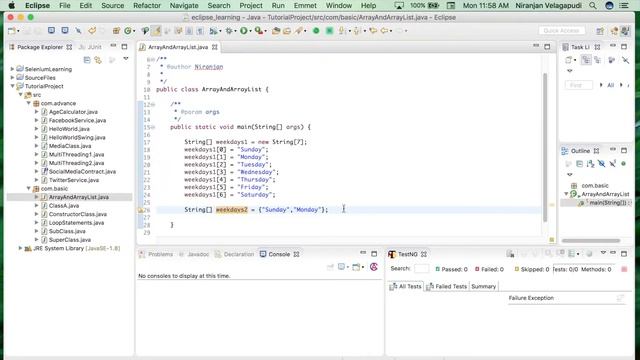Screen dimensions: 640x360
Task: Switch to the Java perspective icon
Action: tap(625, 31)
